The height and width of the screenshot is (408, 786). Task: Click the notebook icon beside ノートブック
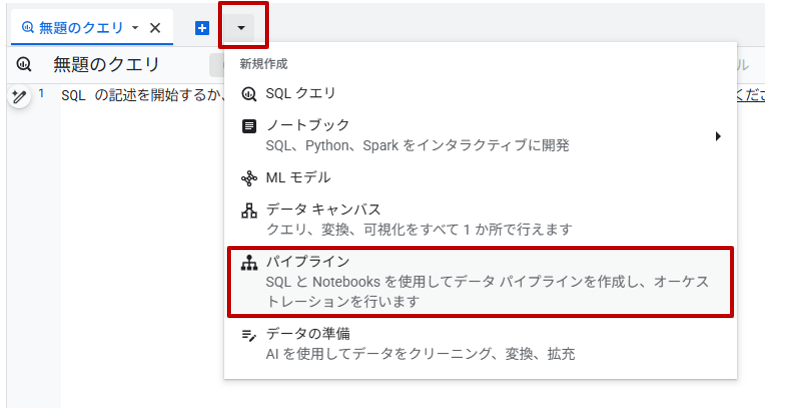(249, 126)
